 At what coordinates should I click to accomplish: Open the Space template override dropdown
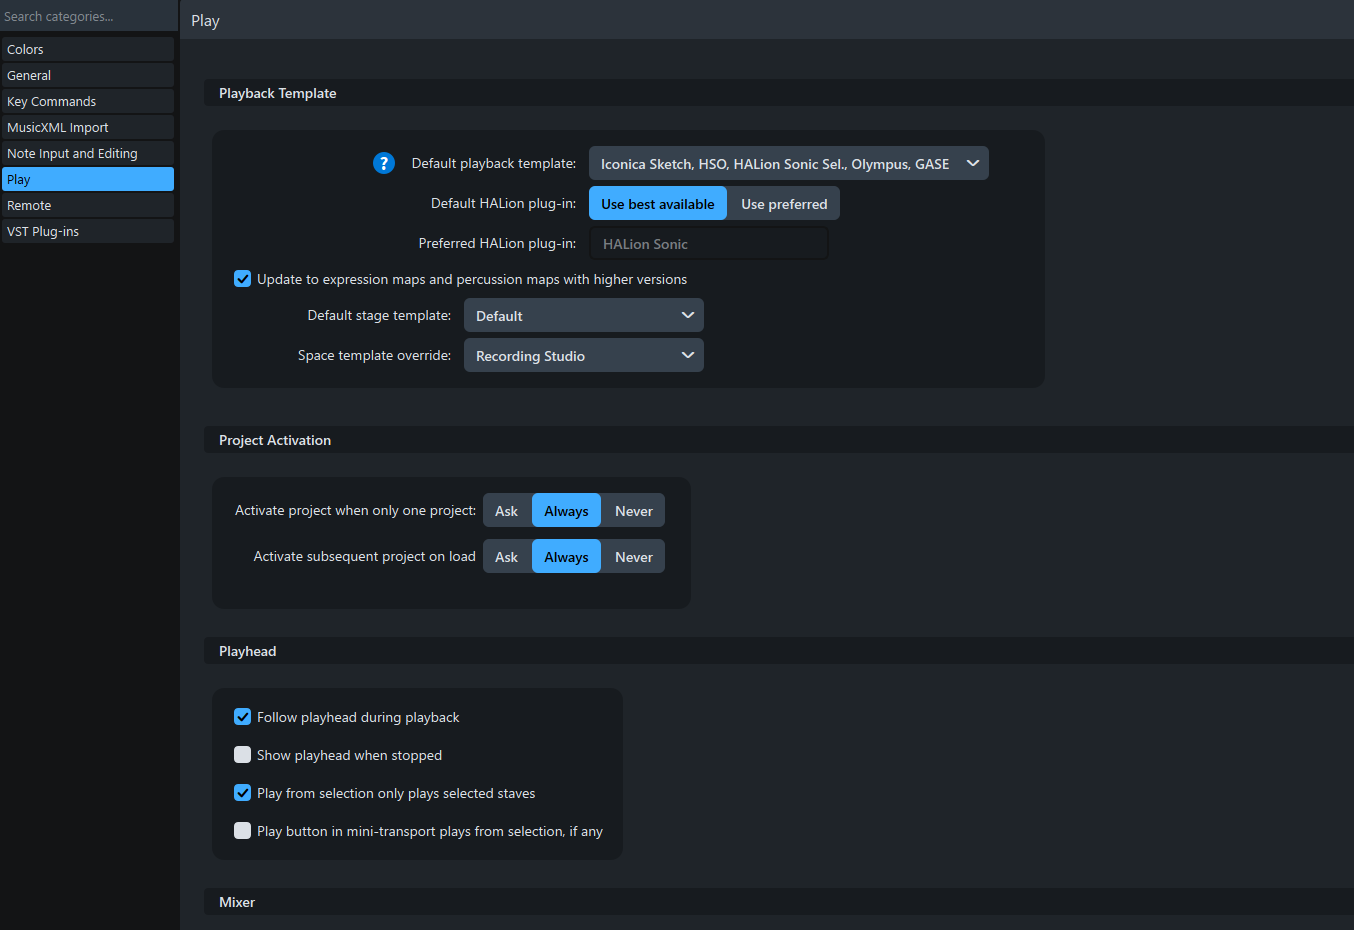coord(584,356)
